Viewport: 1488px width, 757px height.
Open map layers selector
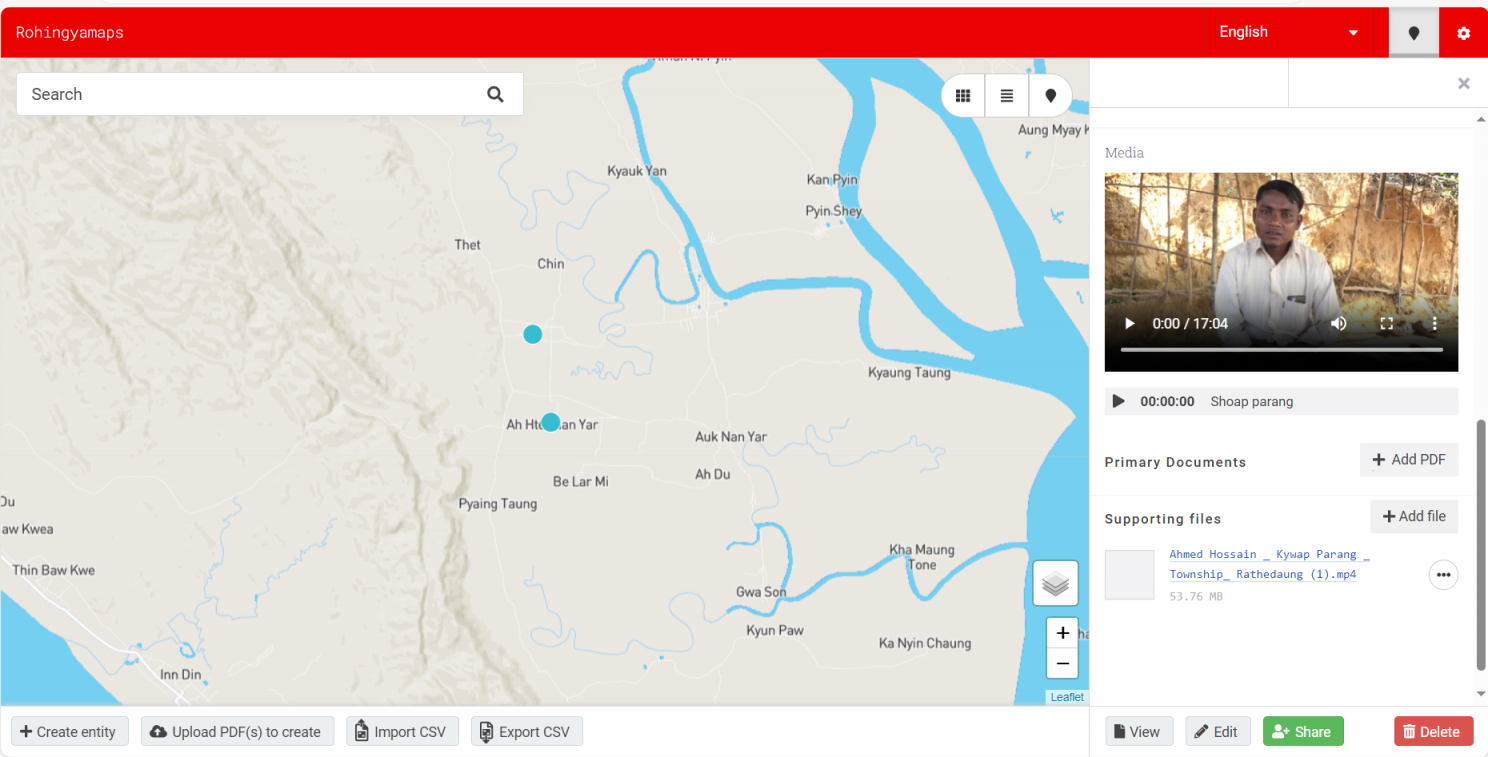click(1056, 583)
